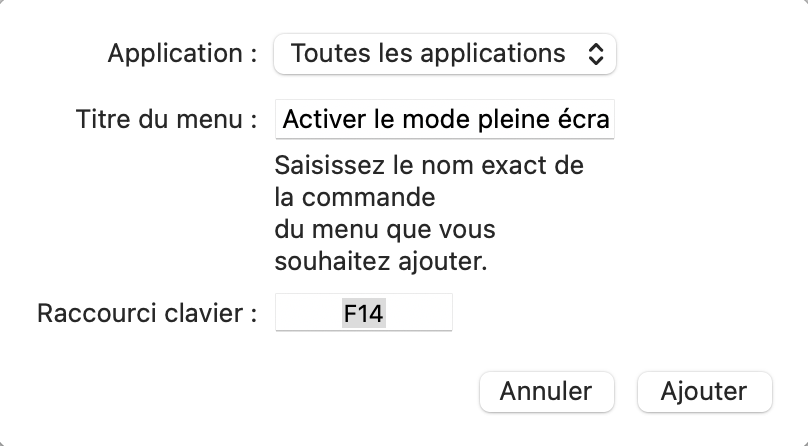Select the highlighted F14 shortcut text
This screenshot has height=446, width=808.
click(364, 313)
